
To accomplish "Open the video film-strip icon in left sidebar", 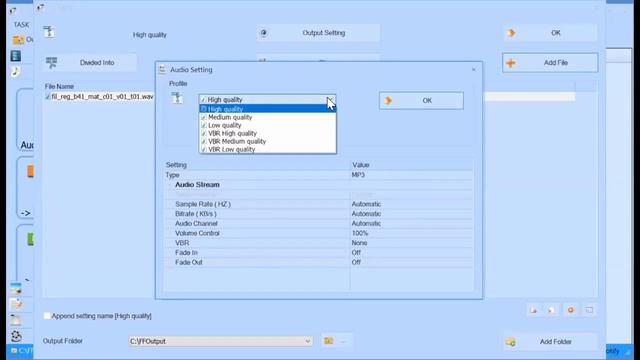I will 16,56.
